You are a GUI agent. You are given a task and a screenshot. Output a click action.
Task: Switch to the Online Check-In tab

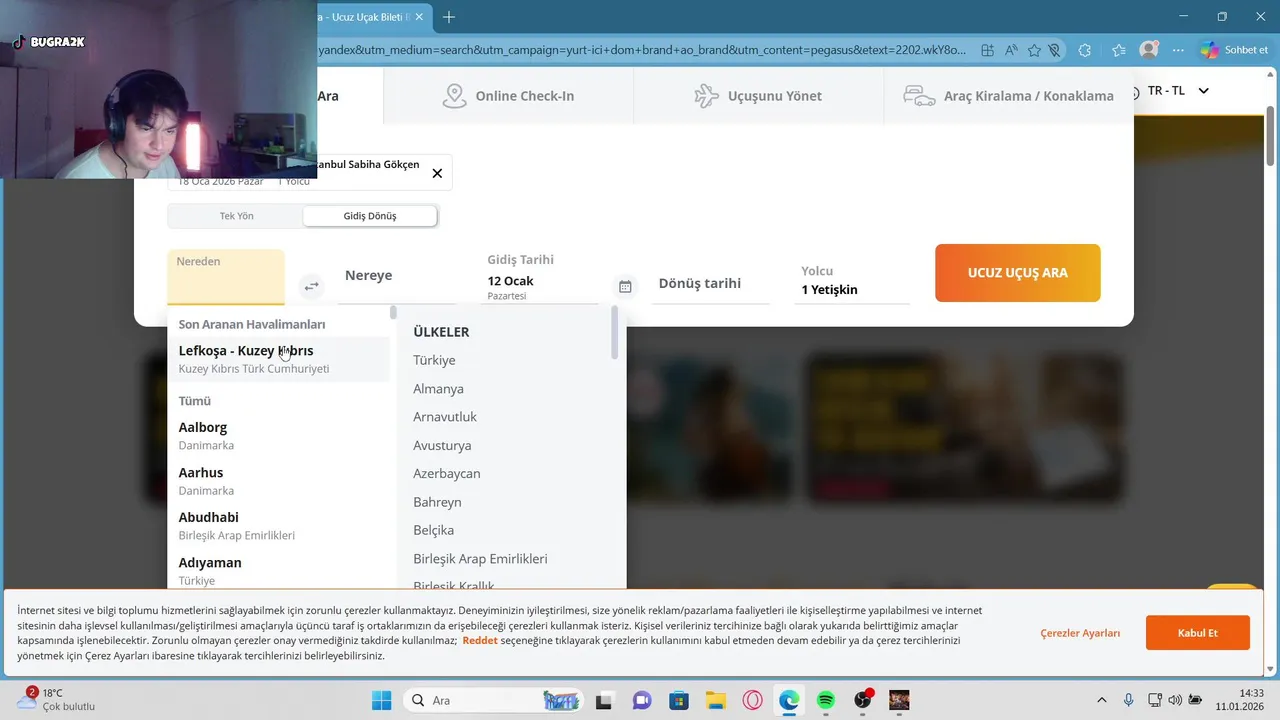(x=509, y=96)
